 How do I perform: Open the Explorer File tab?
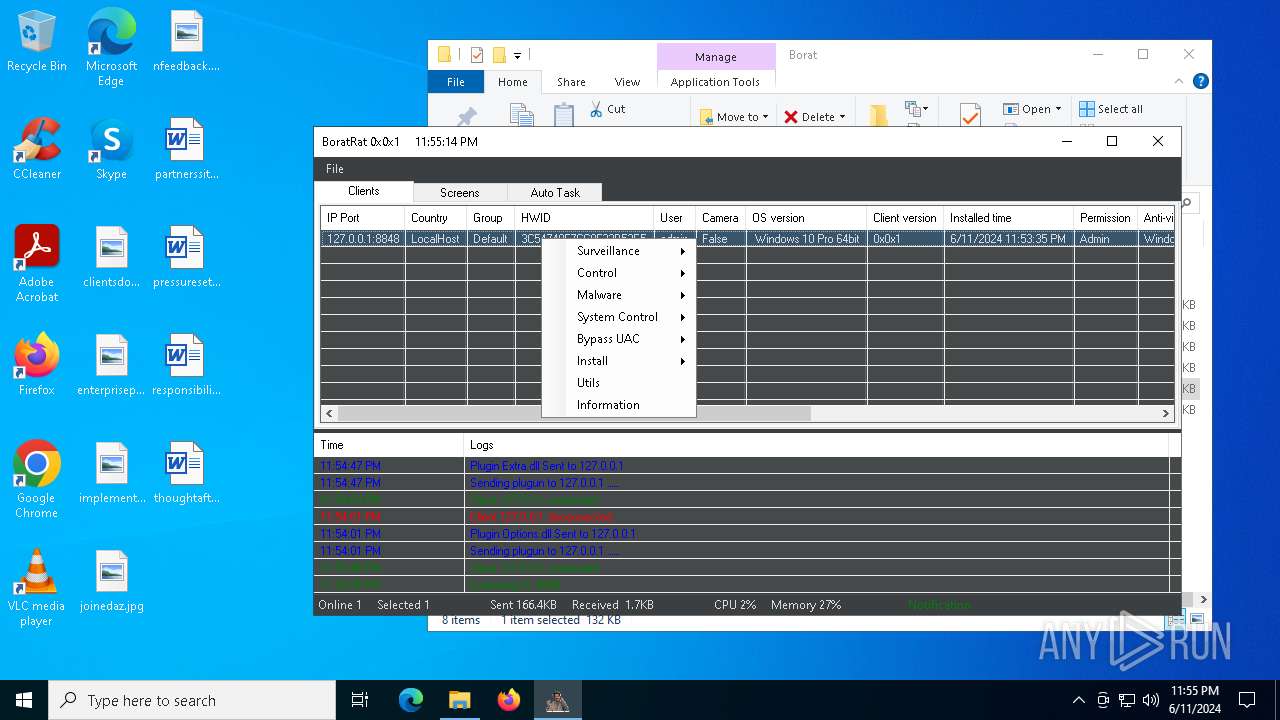(x=456, y=82)
